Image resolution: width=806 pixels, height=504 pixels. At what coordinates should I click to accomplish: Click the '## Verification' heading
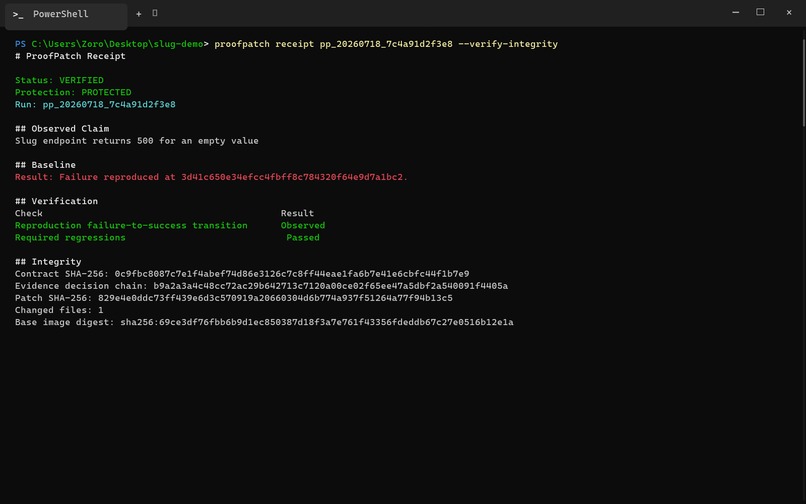[x=57, y=201]
